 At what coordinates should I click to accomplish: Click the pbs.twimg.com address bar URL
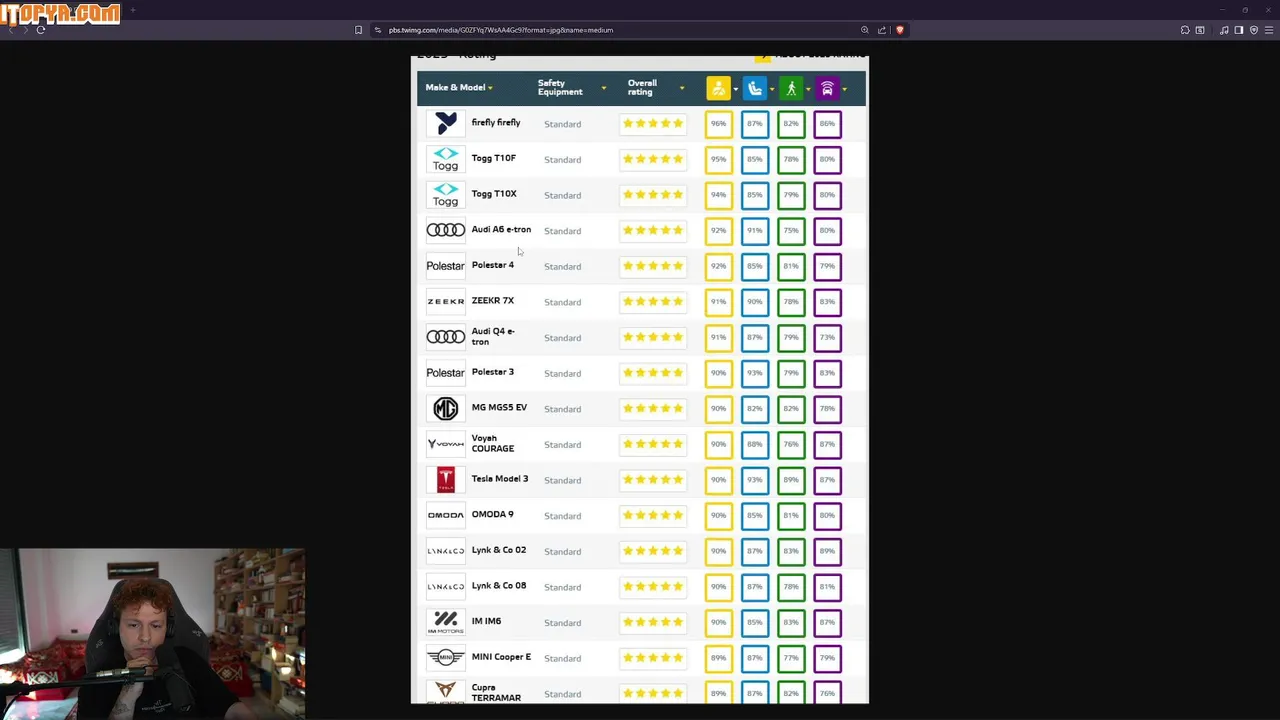(501, 30)
